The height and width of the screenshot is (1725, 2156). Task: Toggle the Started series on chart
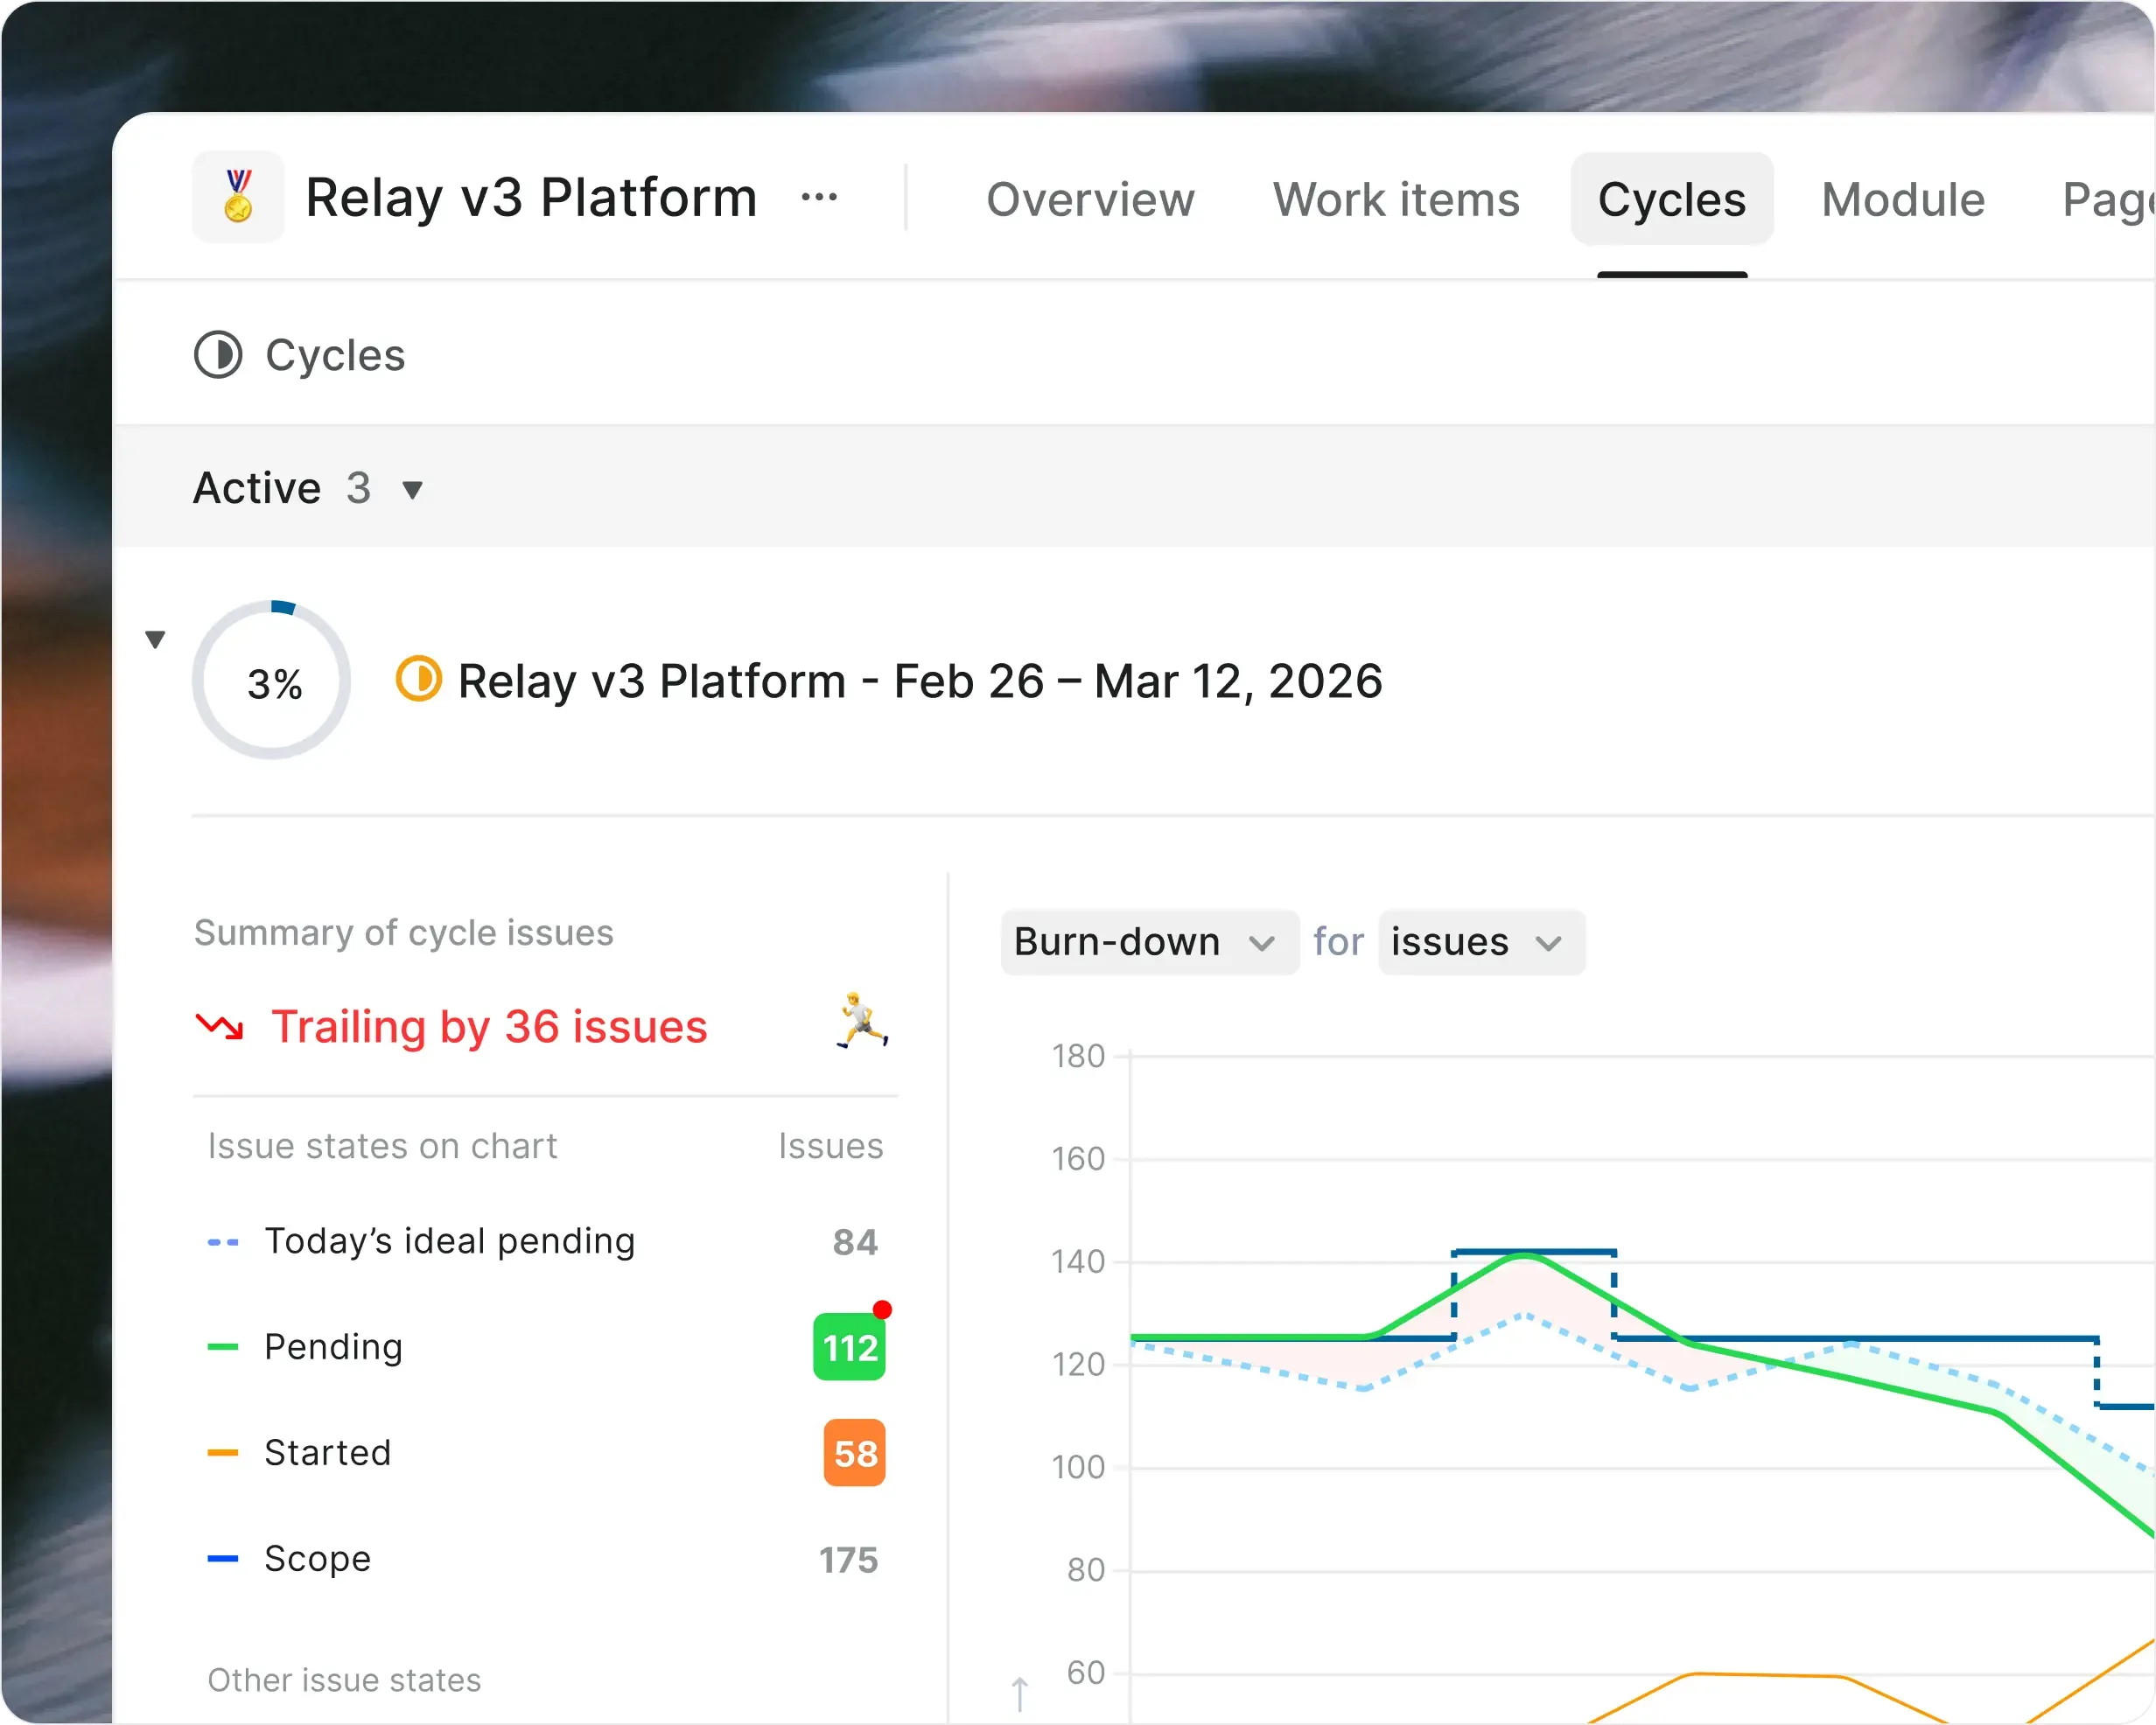[299, 1453]
